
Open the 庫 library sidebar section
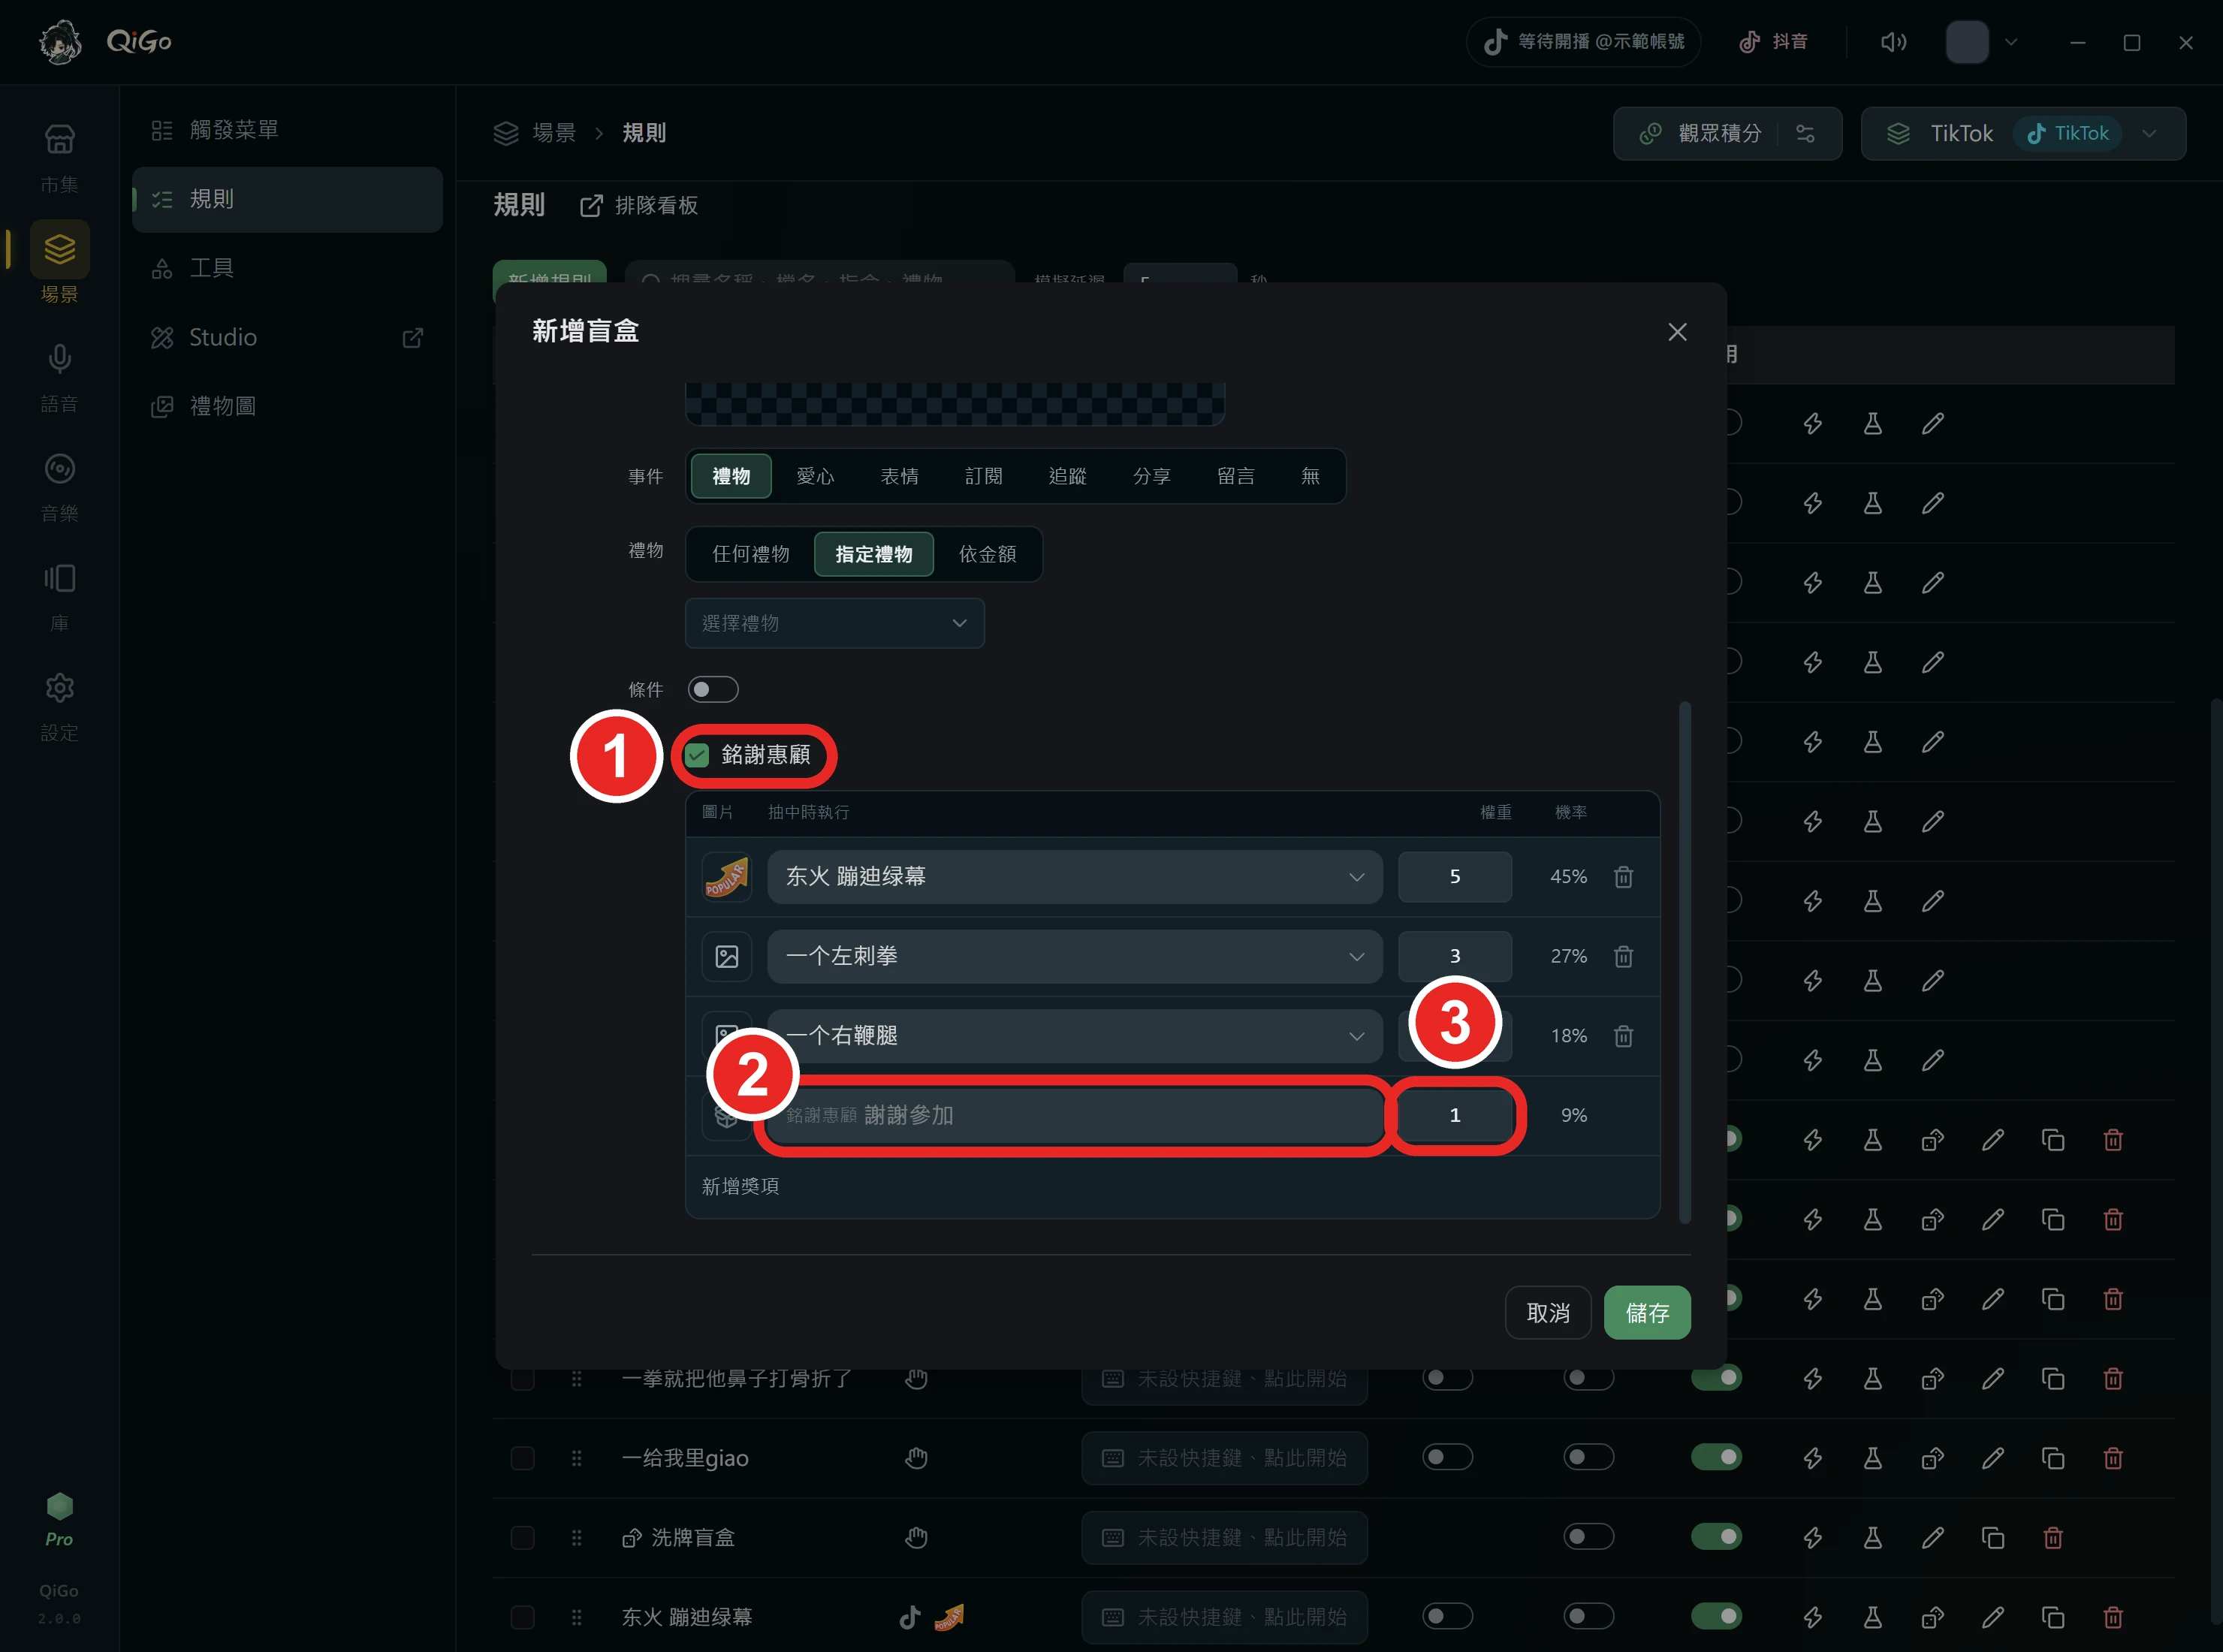click(x=59, y=596)
